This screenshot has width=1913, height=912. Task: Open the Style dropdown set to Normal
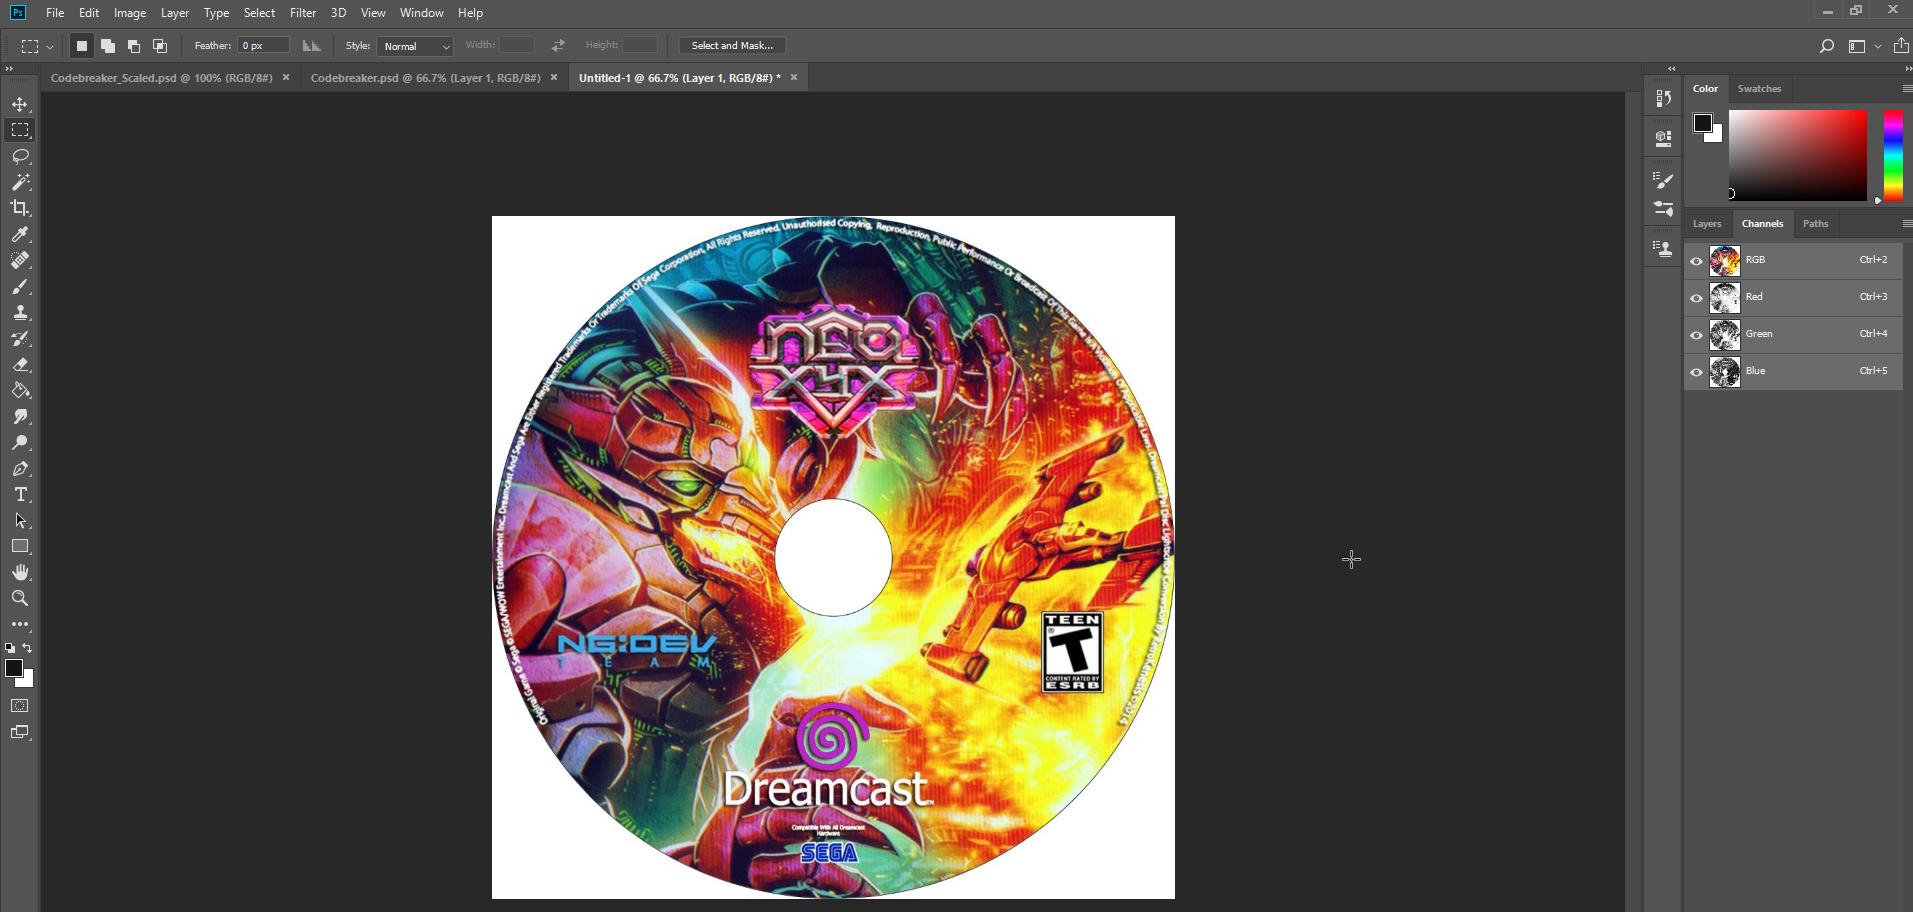415,46
